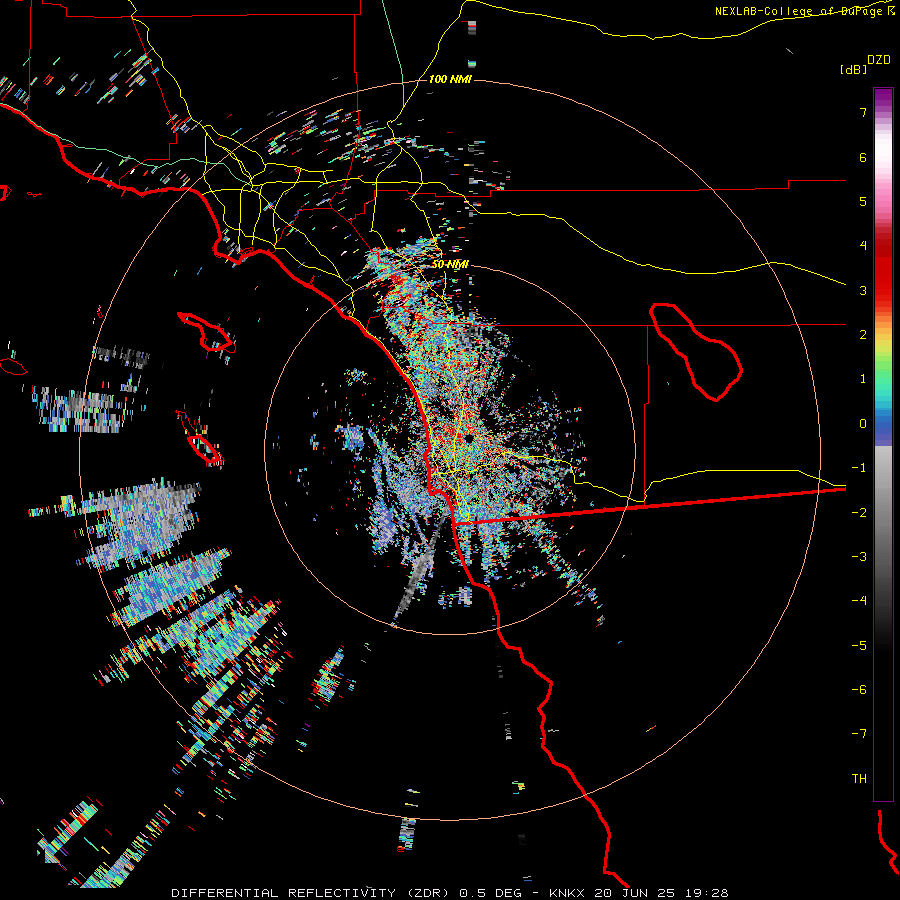Click the gray -2 dB section of the color bar

(x=883, y=512)
